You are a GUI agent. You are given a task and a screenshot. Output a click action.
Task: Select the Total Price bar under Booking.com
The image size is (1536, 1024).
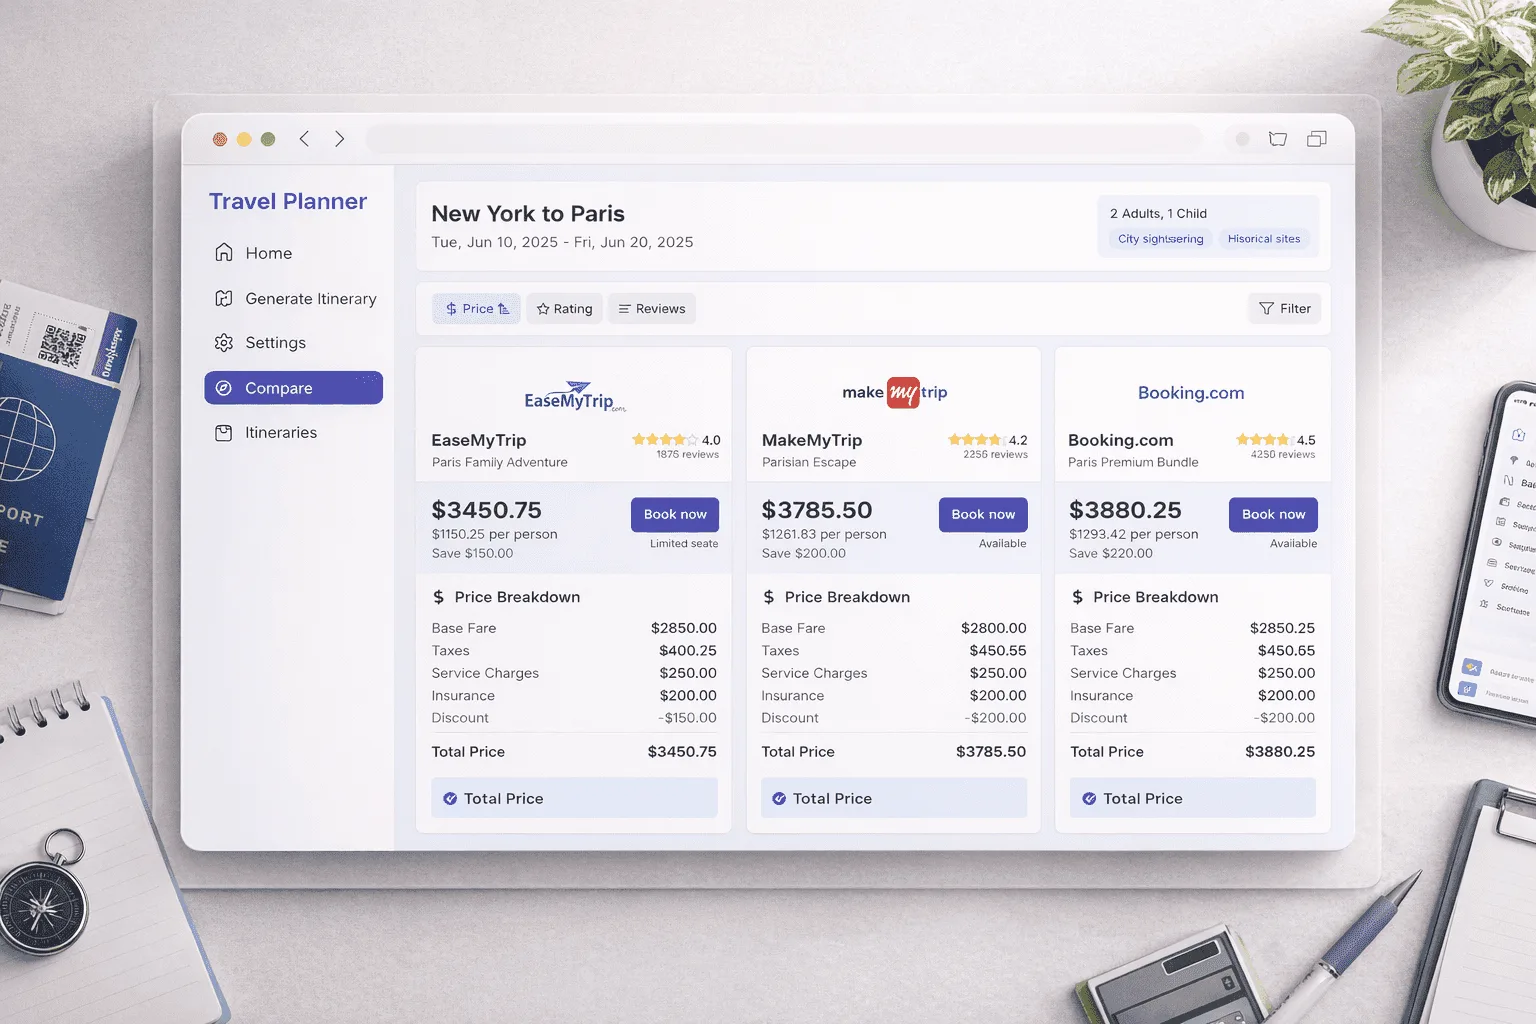[x=1193, y=798]
